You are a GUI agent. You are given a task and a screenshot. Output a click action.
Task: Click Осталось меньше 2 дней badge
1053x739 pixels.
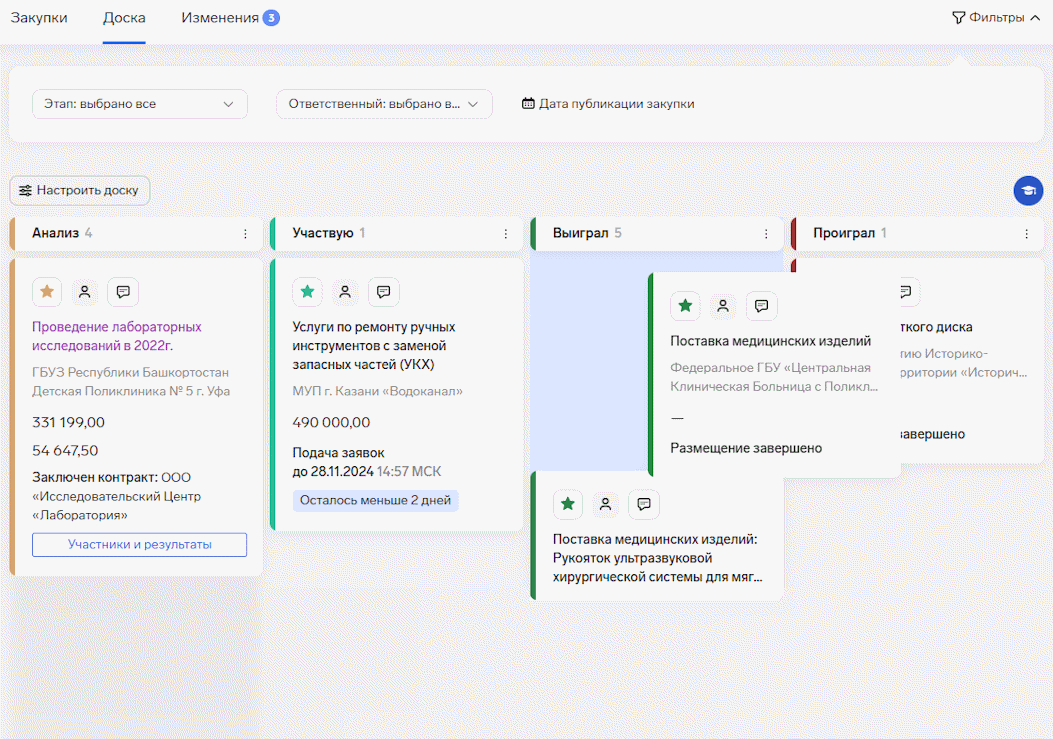point(375,501)
